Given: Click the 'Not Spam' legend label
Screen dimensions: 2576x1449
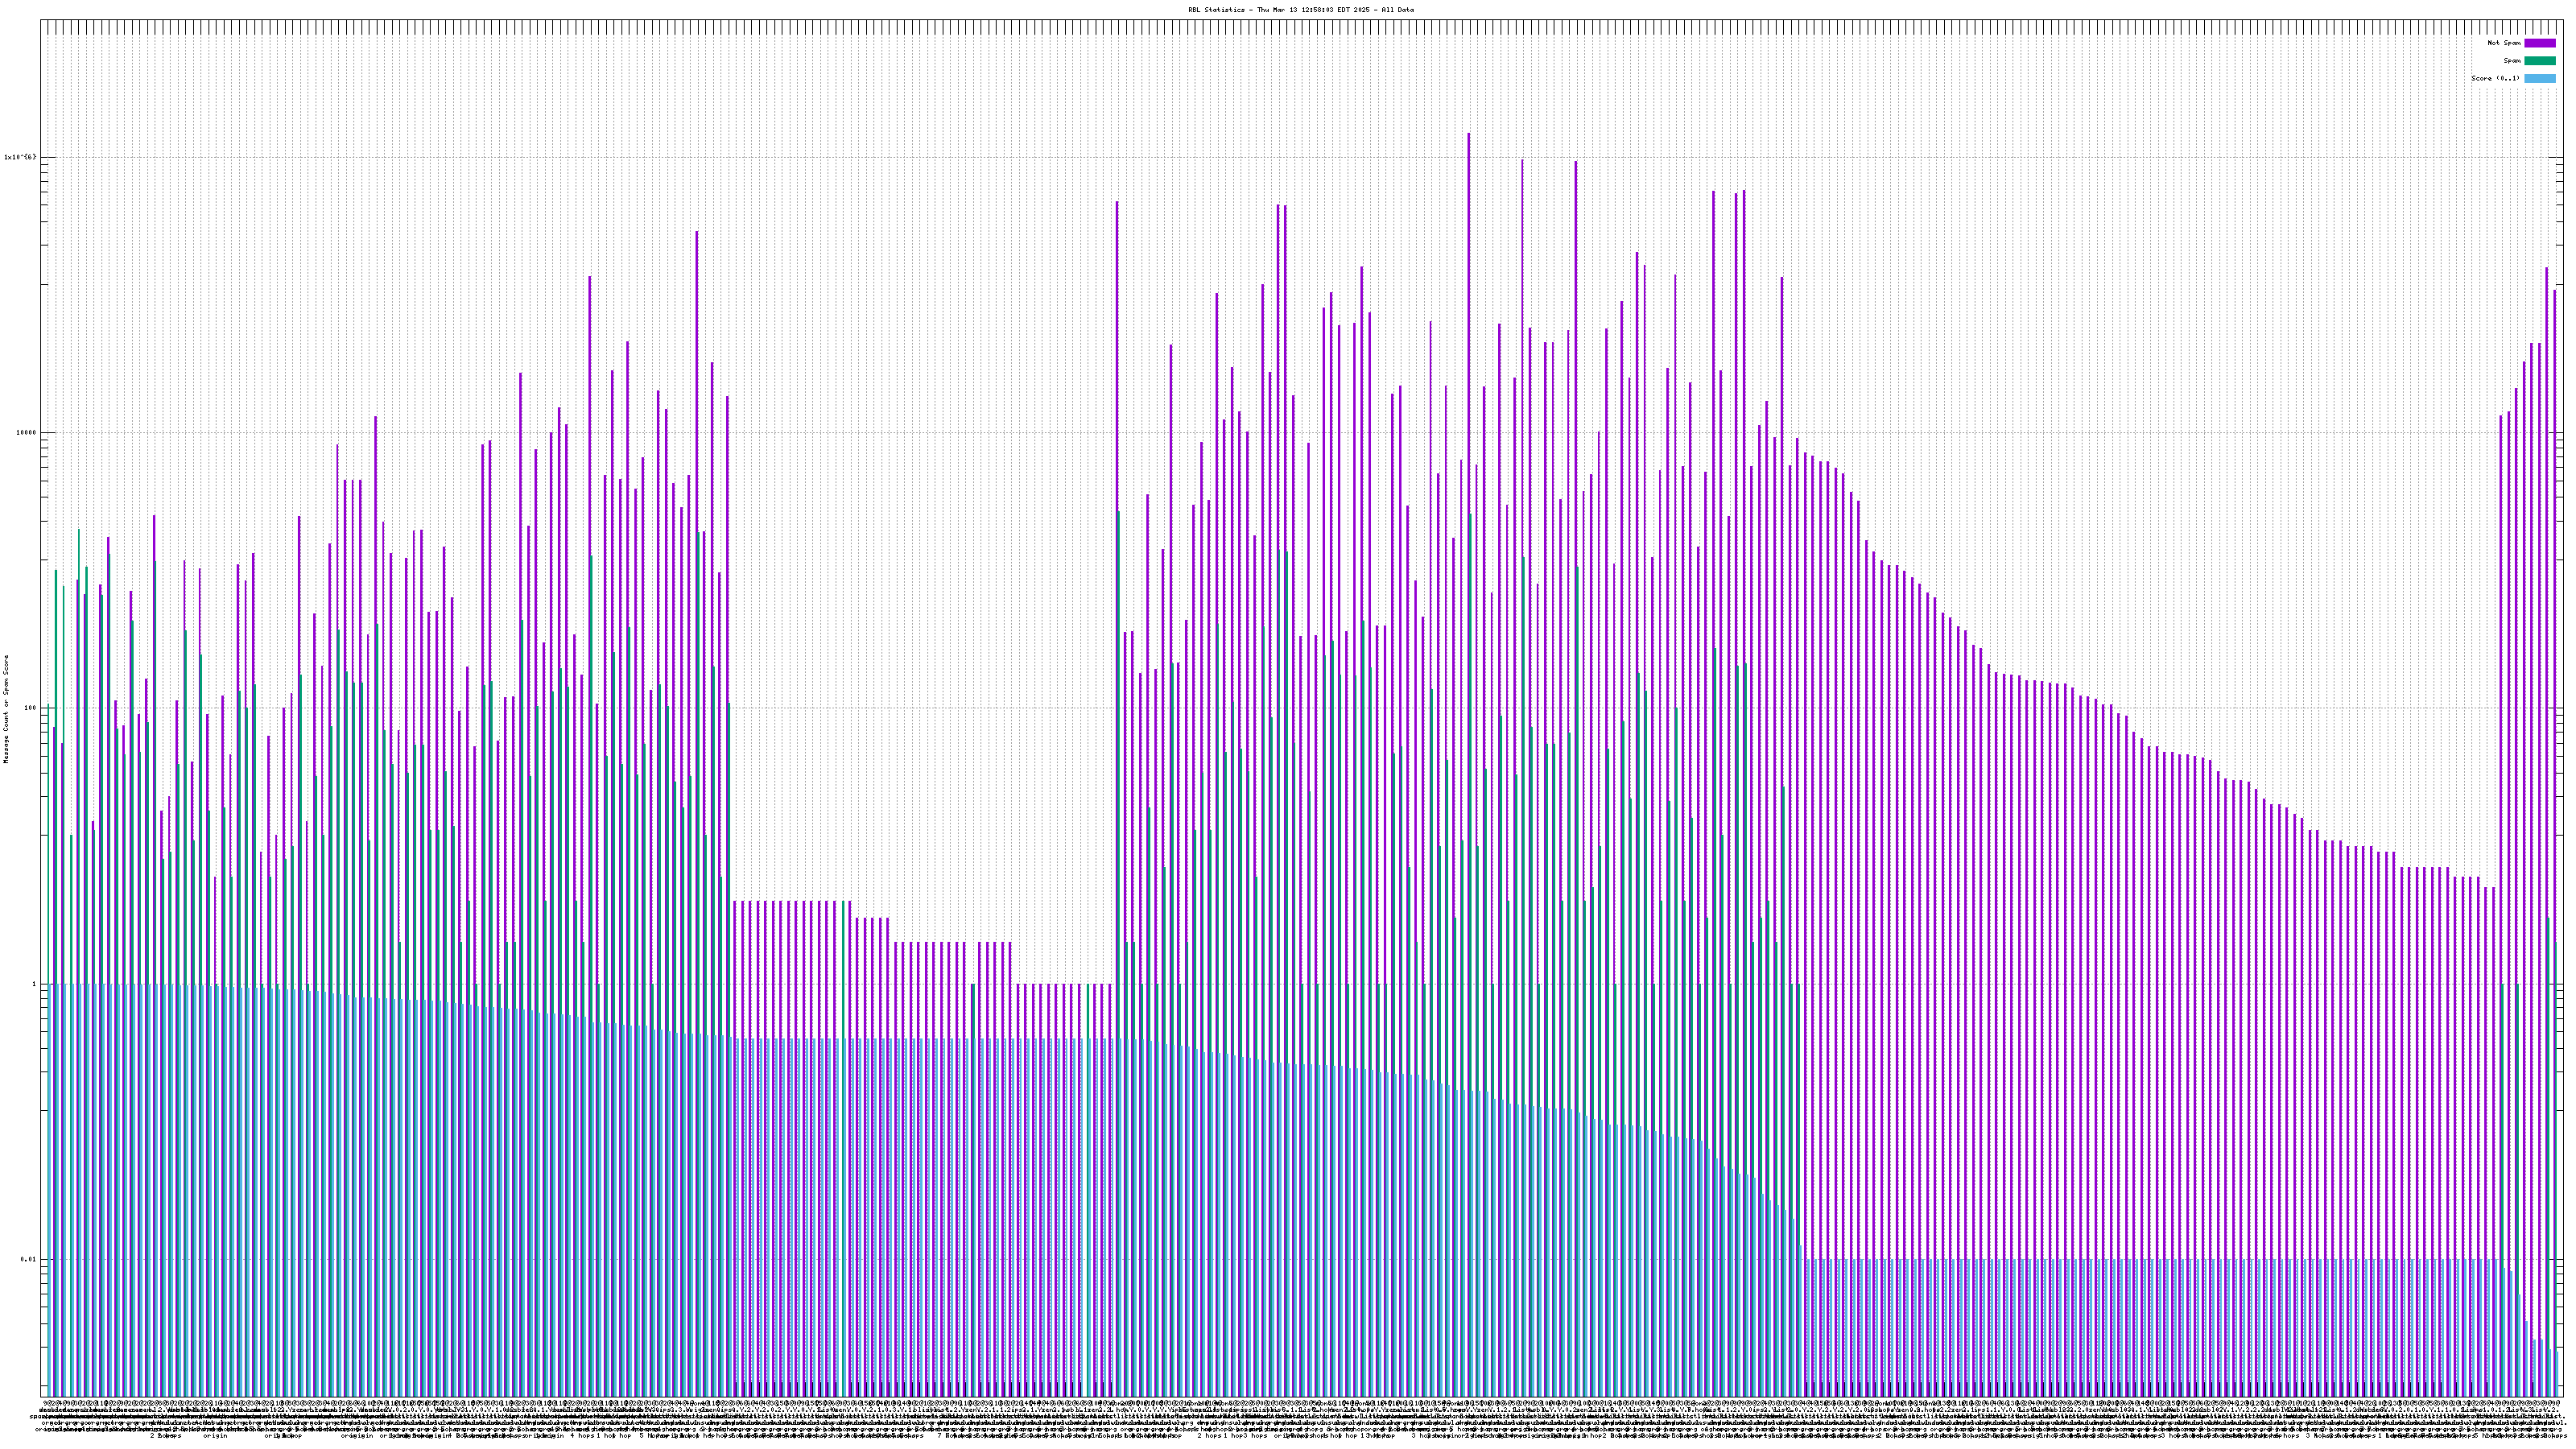Looking at the screenshot, I should 2504,43.
